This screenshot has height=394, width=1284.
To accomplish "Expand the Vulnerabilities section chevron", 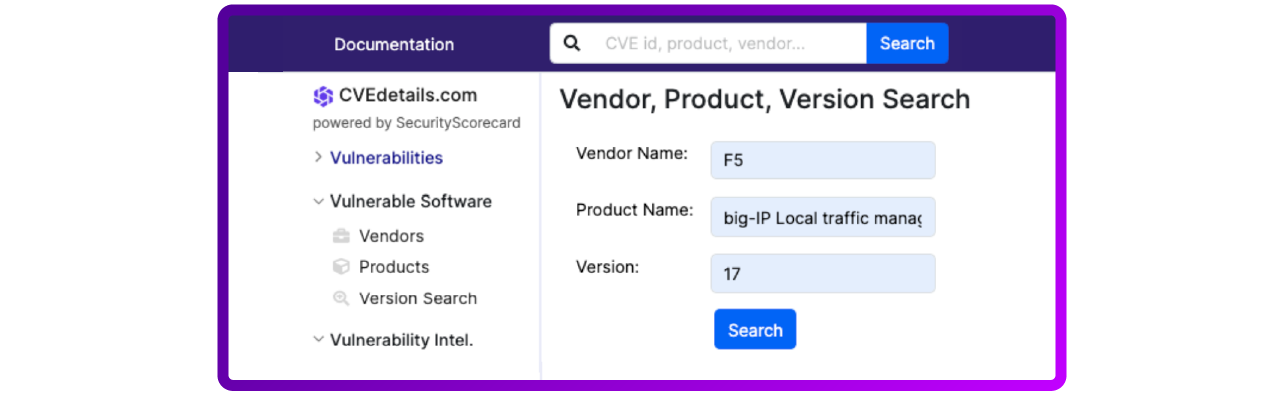I will [x=318, y=157].
